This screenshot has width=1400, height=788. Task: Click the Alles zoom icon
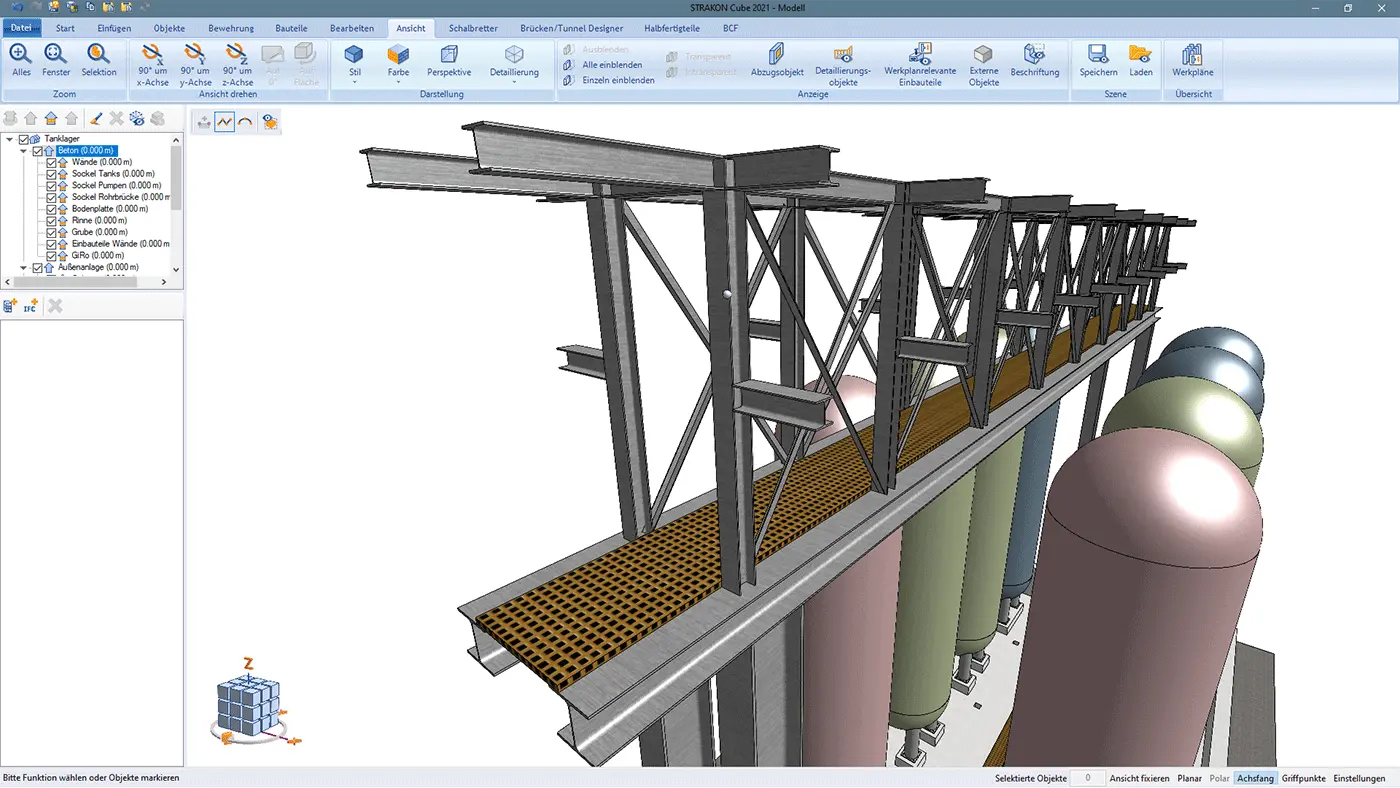pyautogui.click(x=21, y=56)
